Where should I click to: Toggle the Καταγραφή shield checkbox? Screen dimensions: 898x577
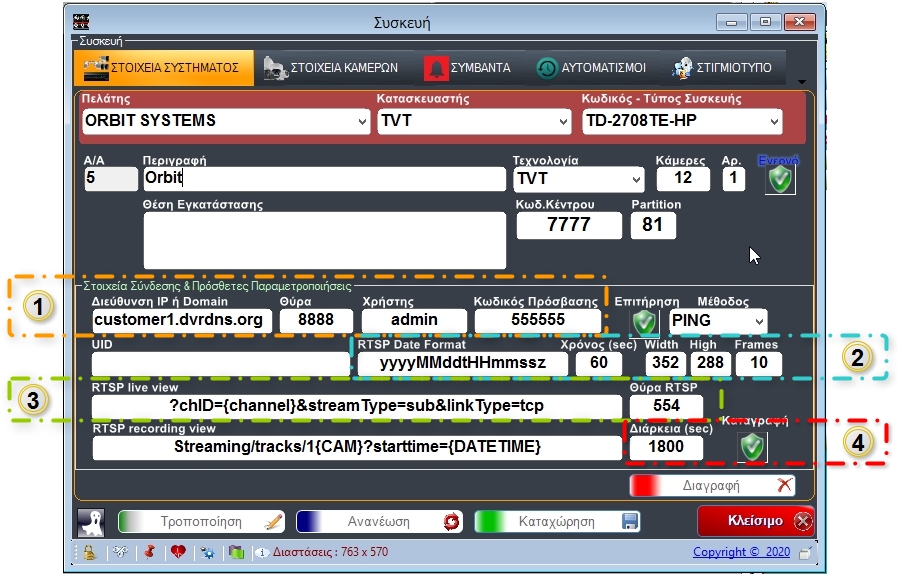tap(752, 447)
